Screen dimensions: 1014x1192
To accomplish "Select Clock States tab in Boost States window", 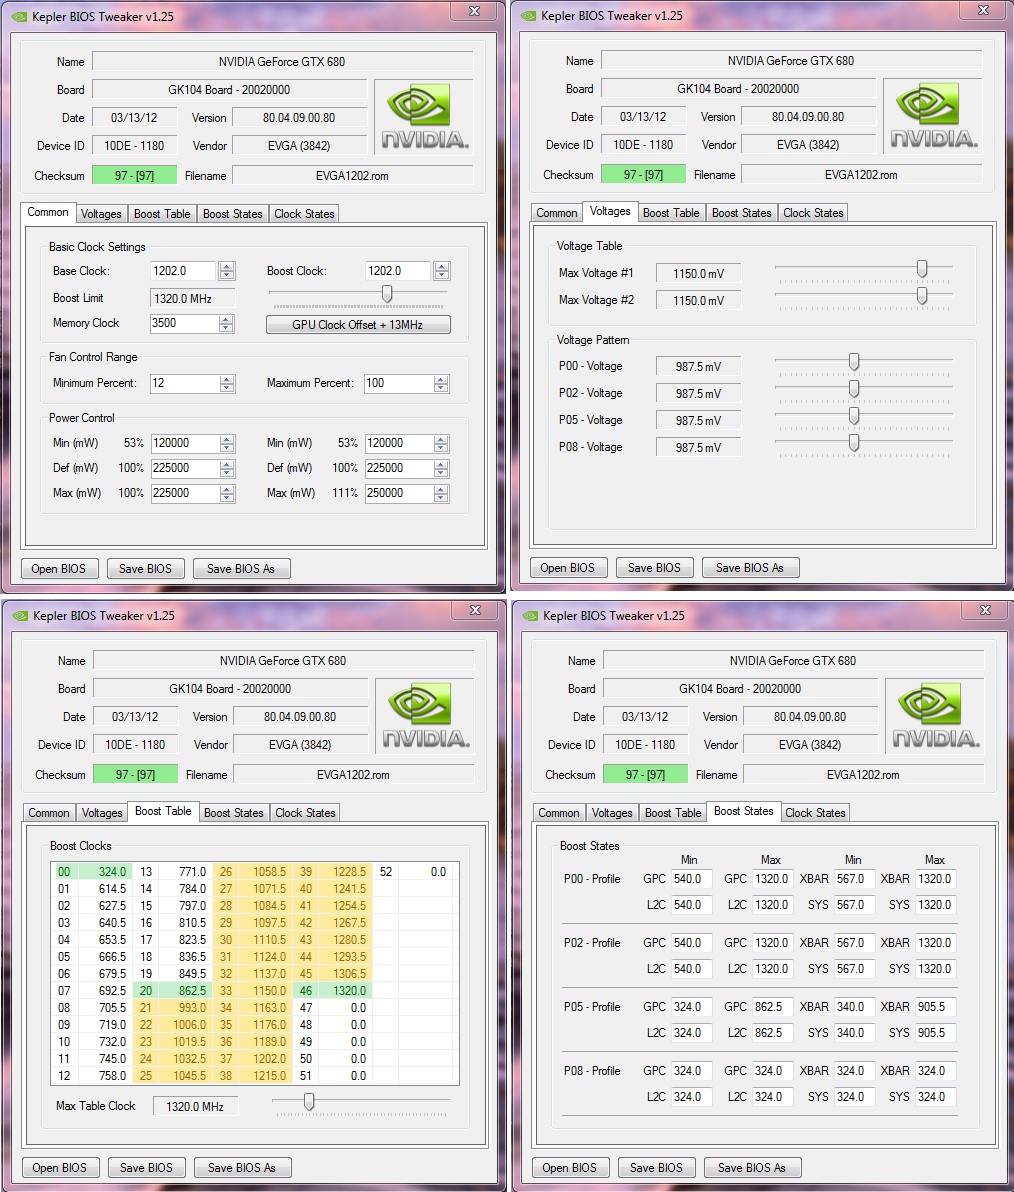I will pyautogui.click(x=815, y=813).
